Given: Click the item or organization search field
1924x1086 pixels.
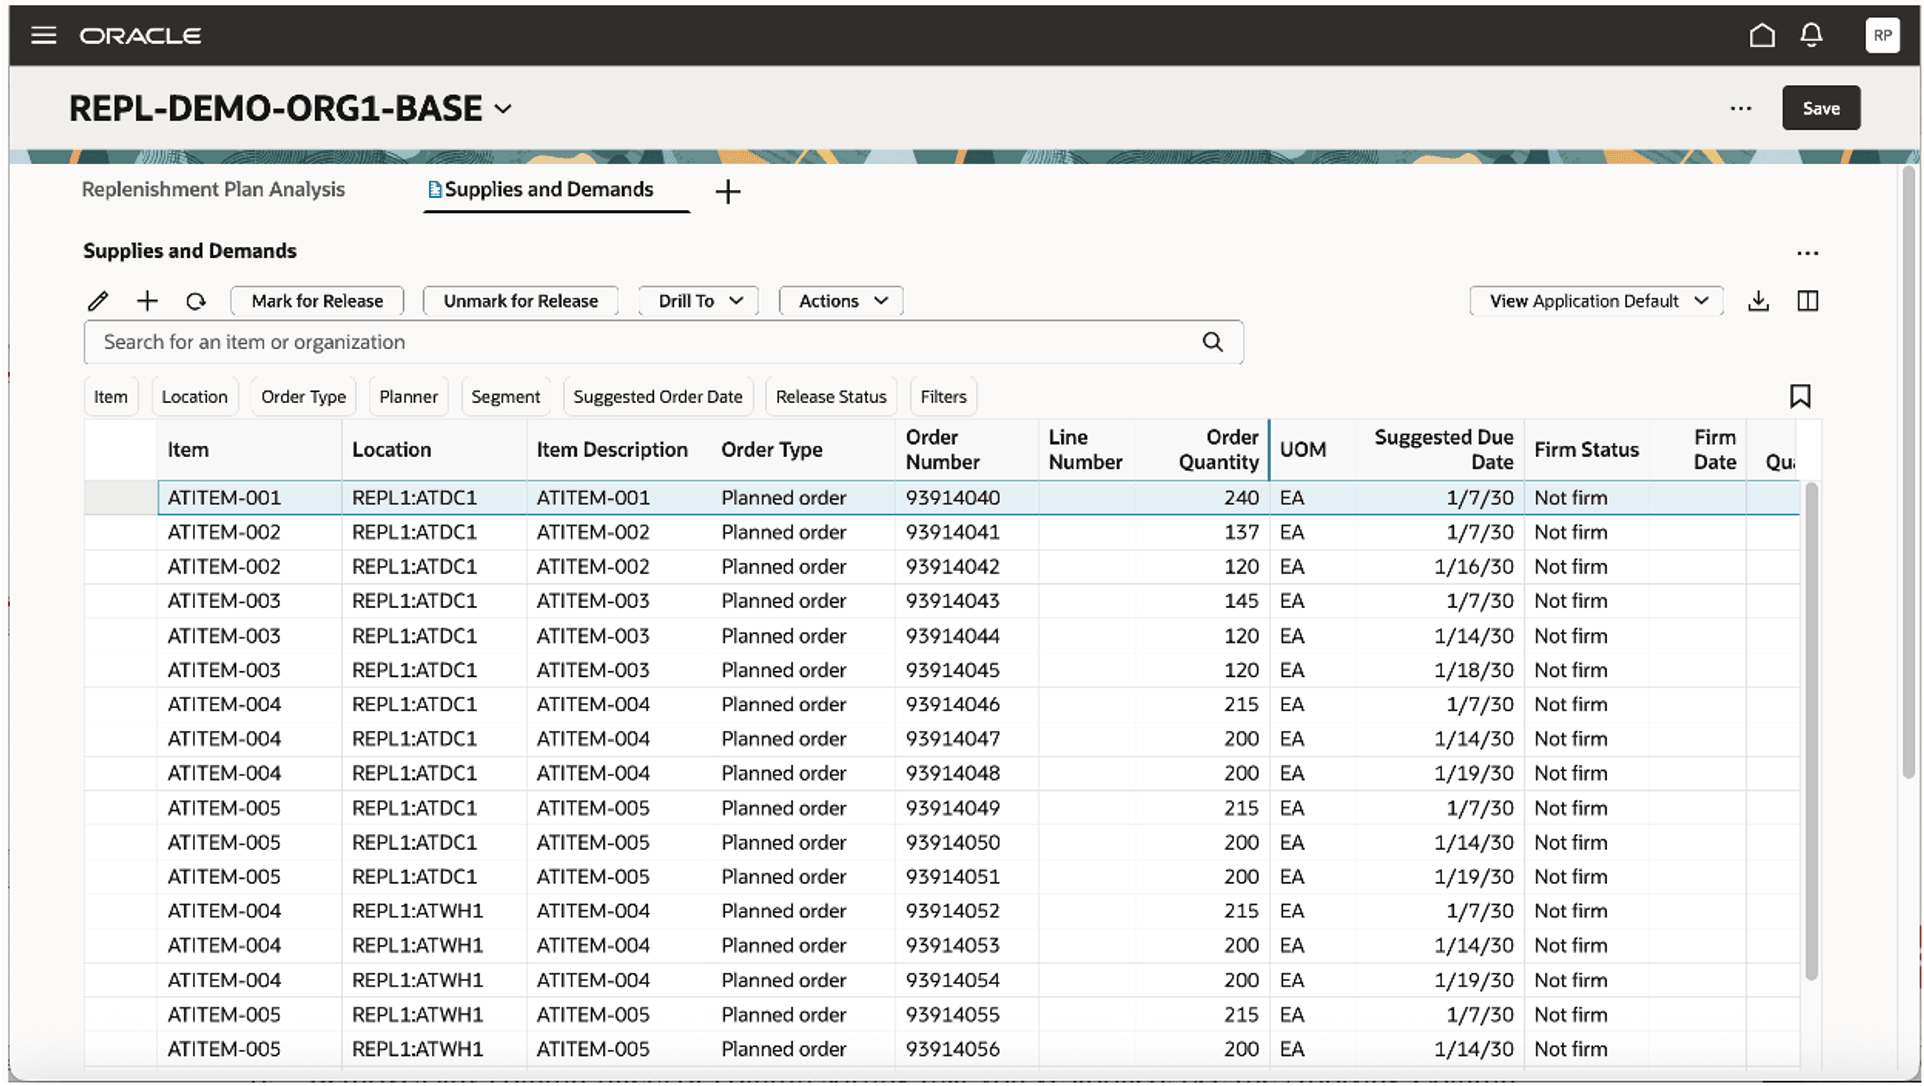Looking at the screenshot, I should click(x=640, y=342).
